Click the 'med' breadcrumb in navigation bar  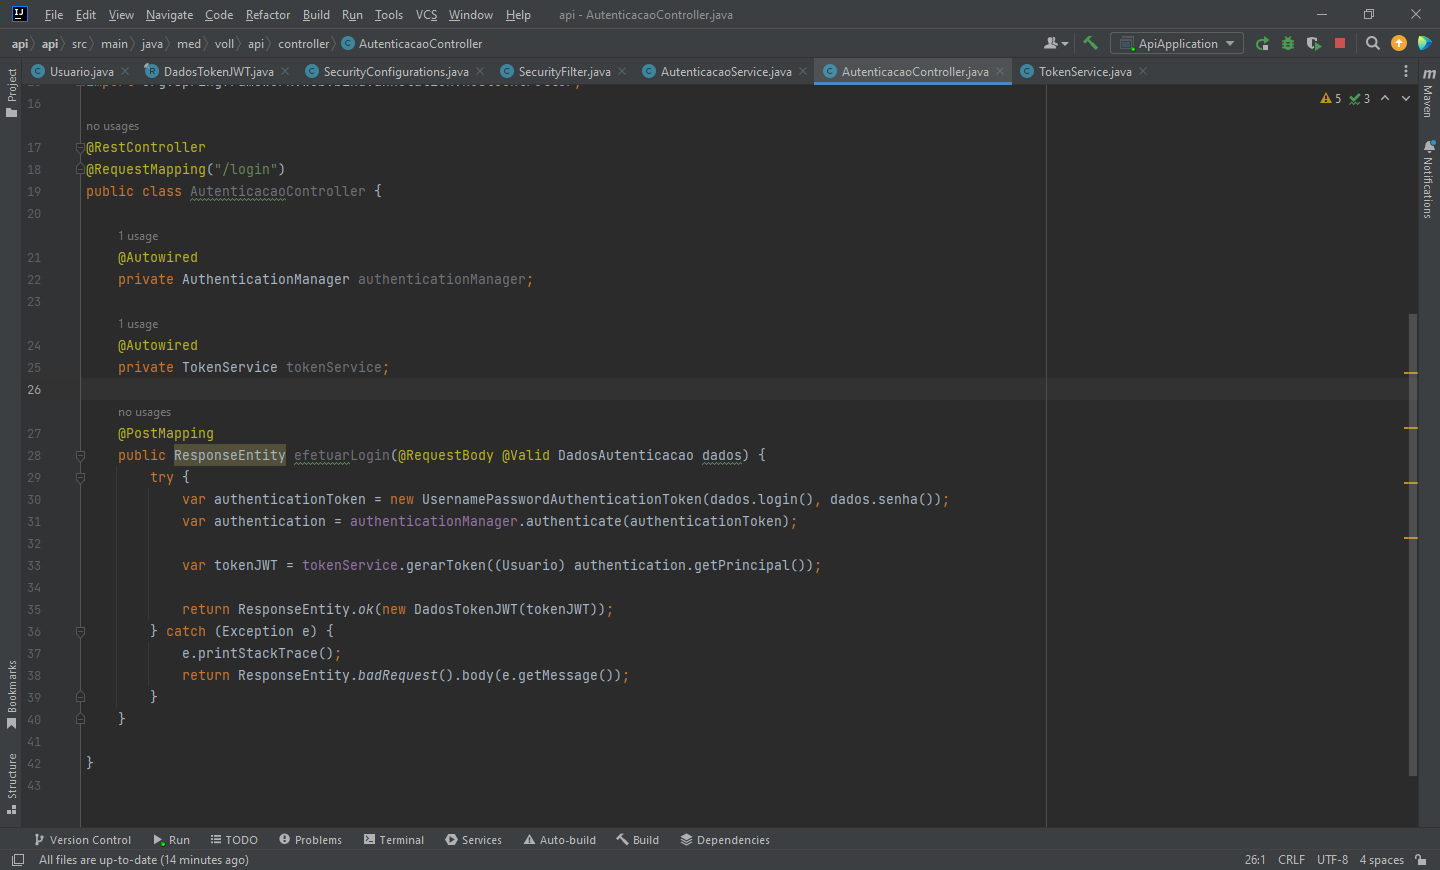(x=188, y=43)
